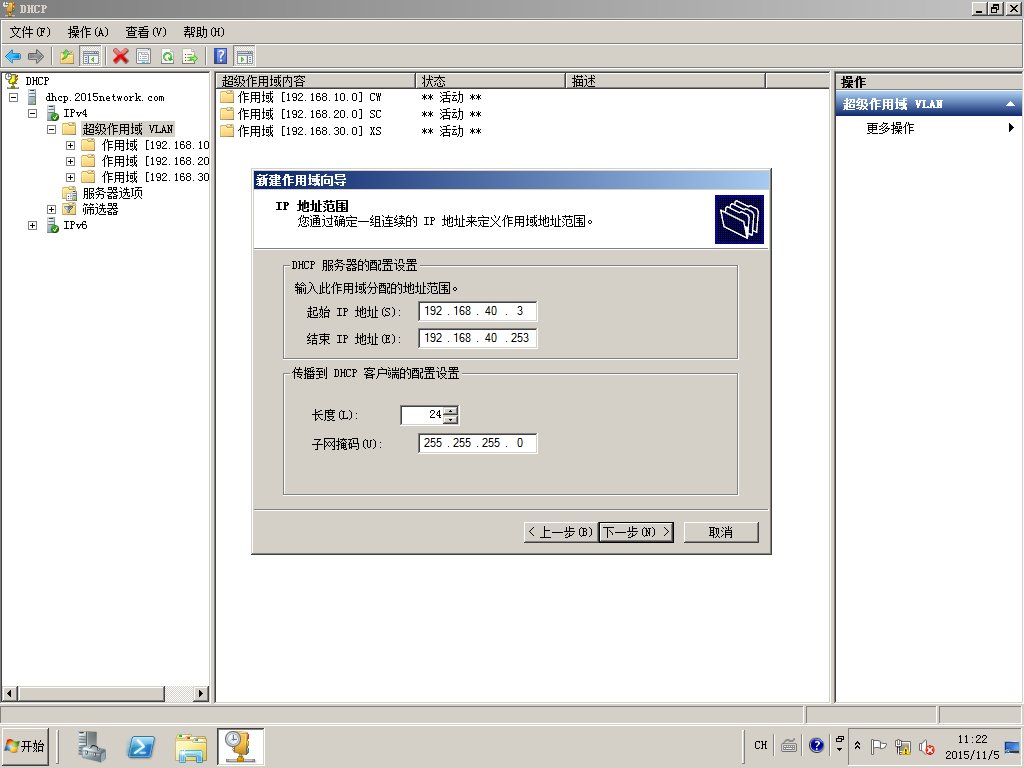
Task: Toggle the Show/Hide Console Tree icon
Action: (90, 56)
